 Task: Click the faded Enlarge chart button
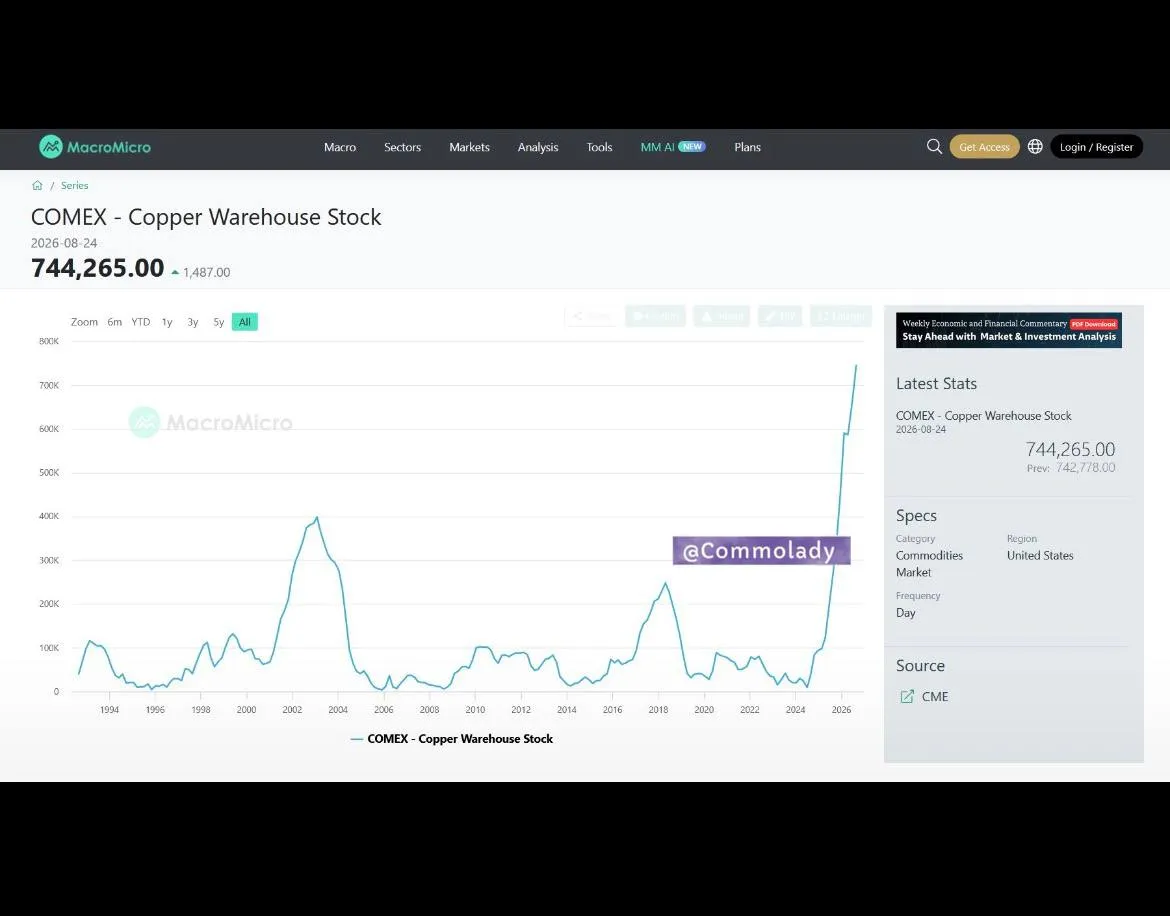841,316
